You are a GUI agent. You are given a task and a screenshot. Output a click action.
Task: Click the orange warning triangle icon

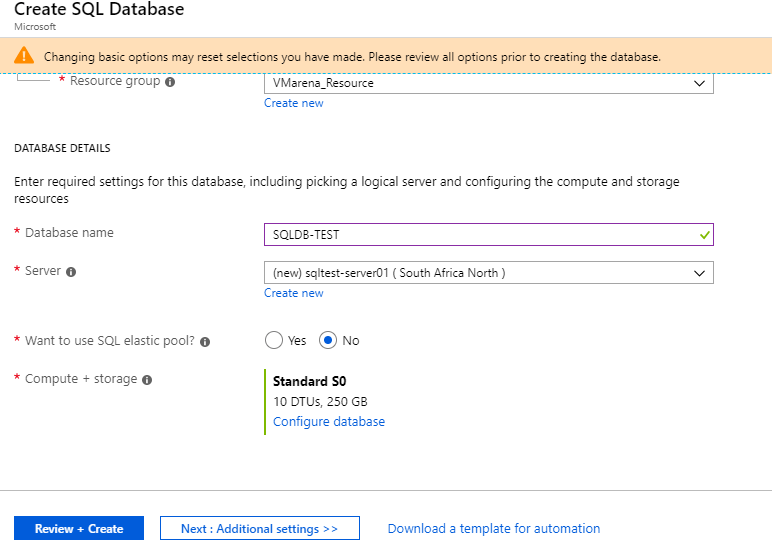click(x=24, y=56)
